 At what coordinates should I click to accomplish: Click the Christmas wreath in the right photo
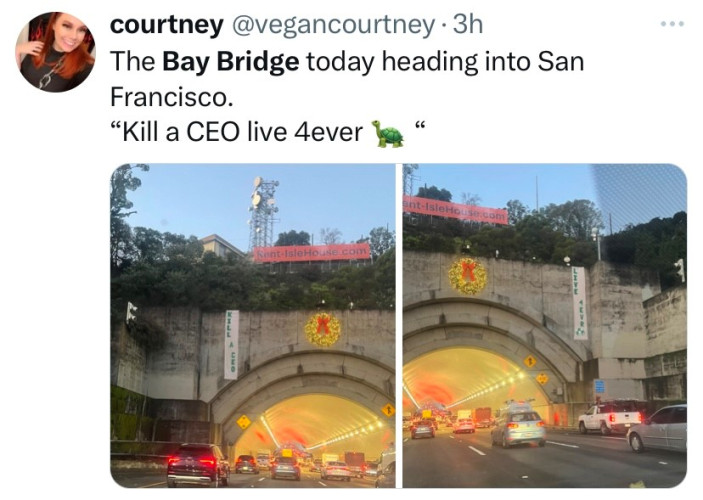[x=468, y=276]
